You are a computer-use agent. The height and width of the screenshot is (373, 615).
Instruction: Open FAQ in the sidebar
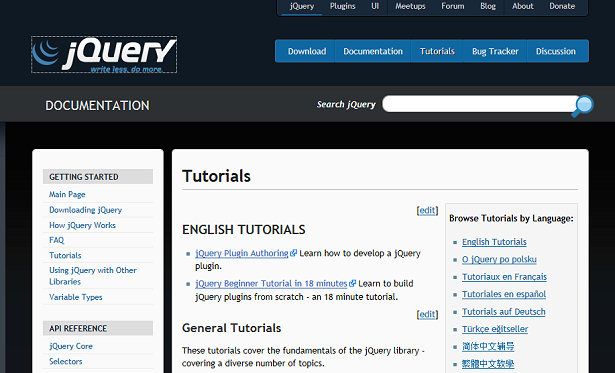coord(56,240)
